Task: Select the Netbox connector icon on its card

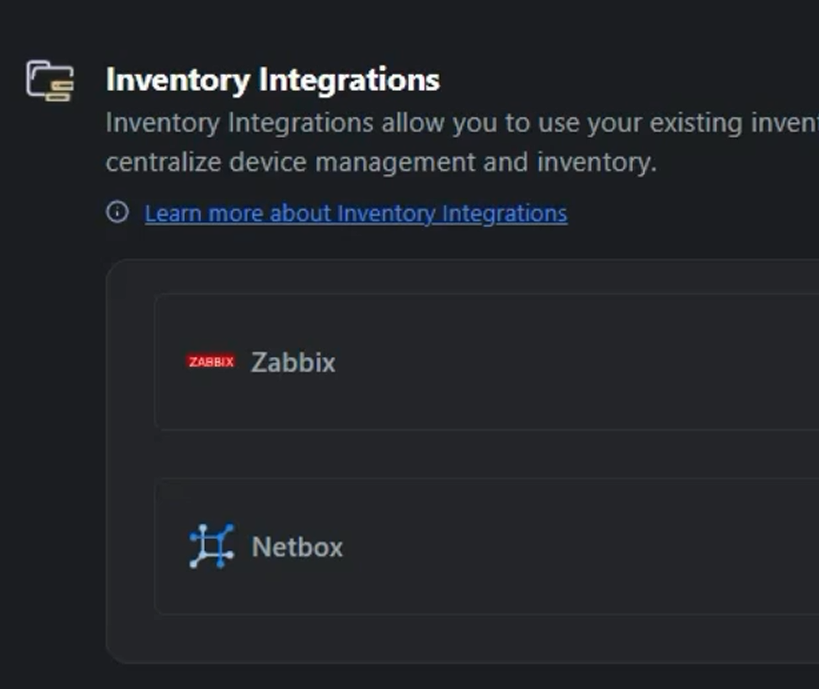Action: click(213, 546)
